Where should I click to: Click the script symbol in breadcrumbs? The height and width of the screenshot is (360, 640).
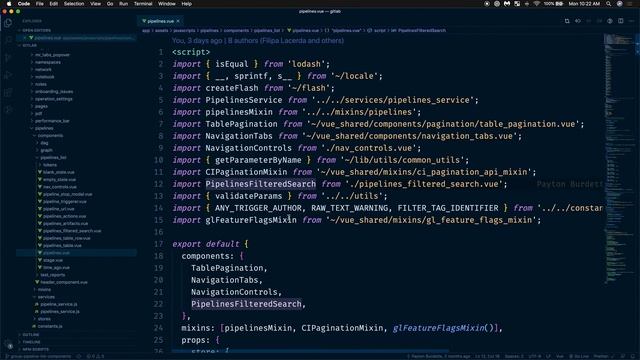tap(380, 31)
